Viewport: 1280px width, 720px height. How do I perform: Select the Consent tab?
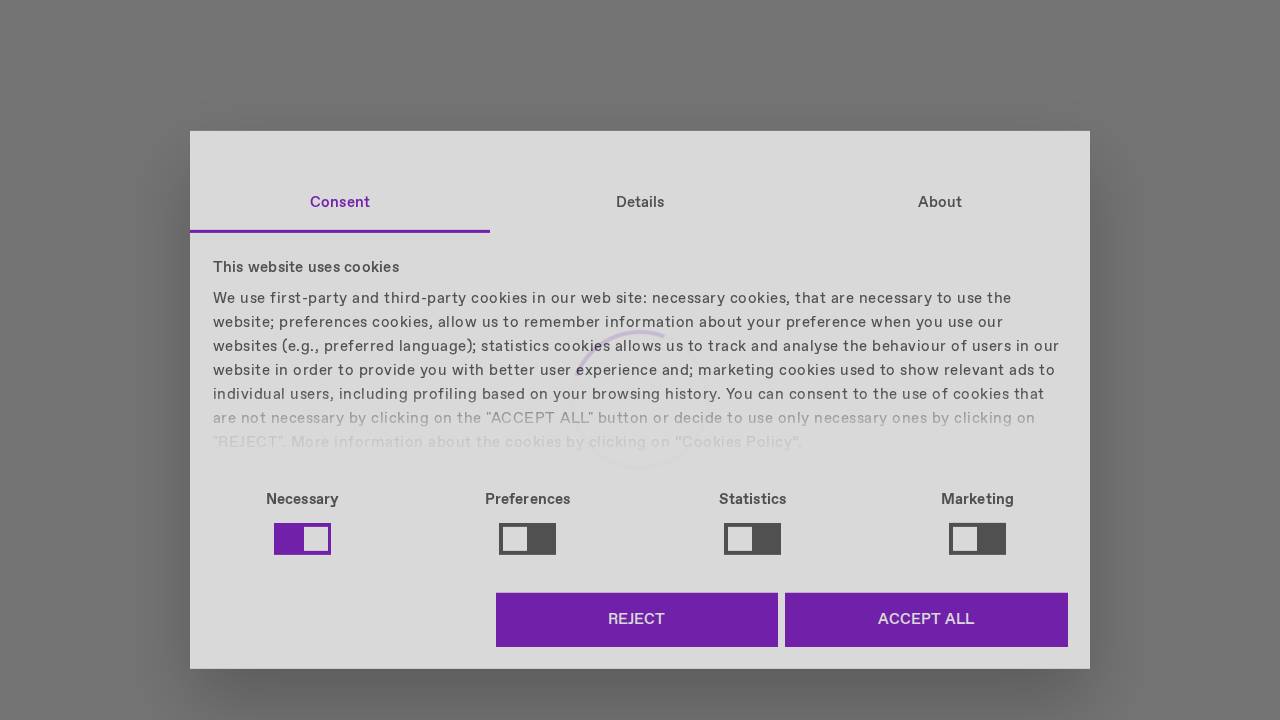click(x=339, y=202)
